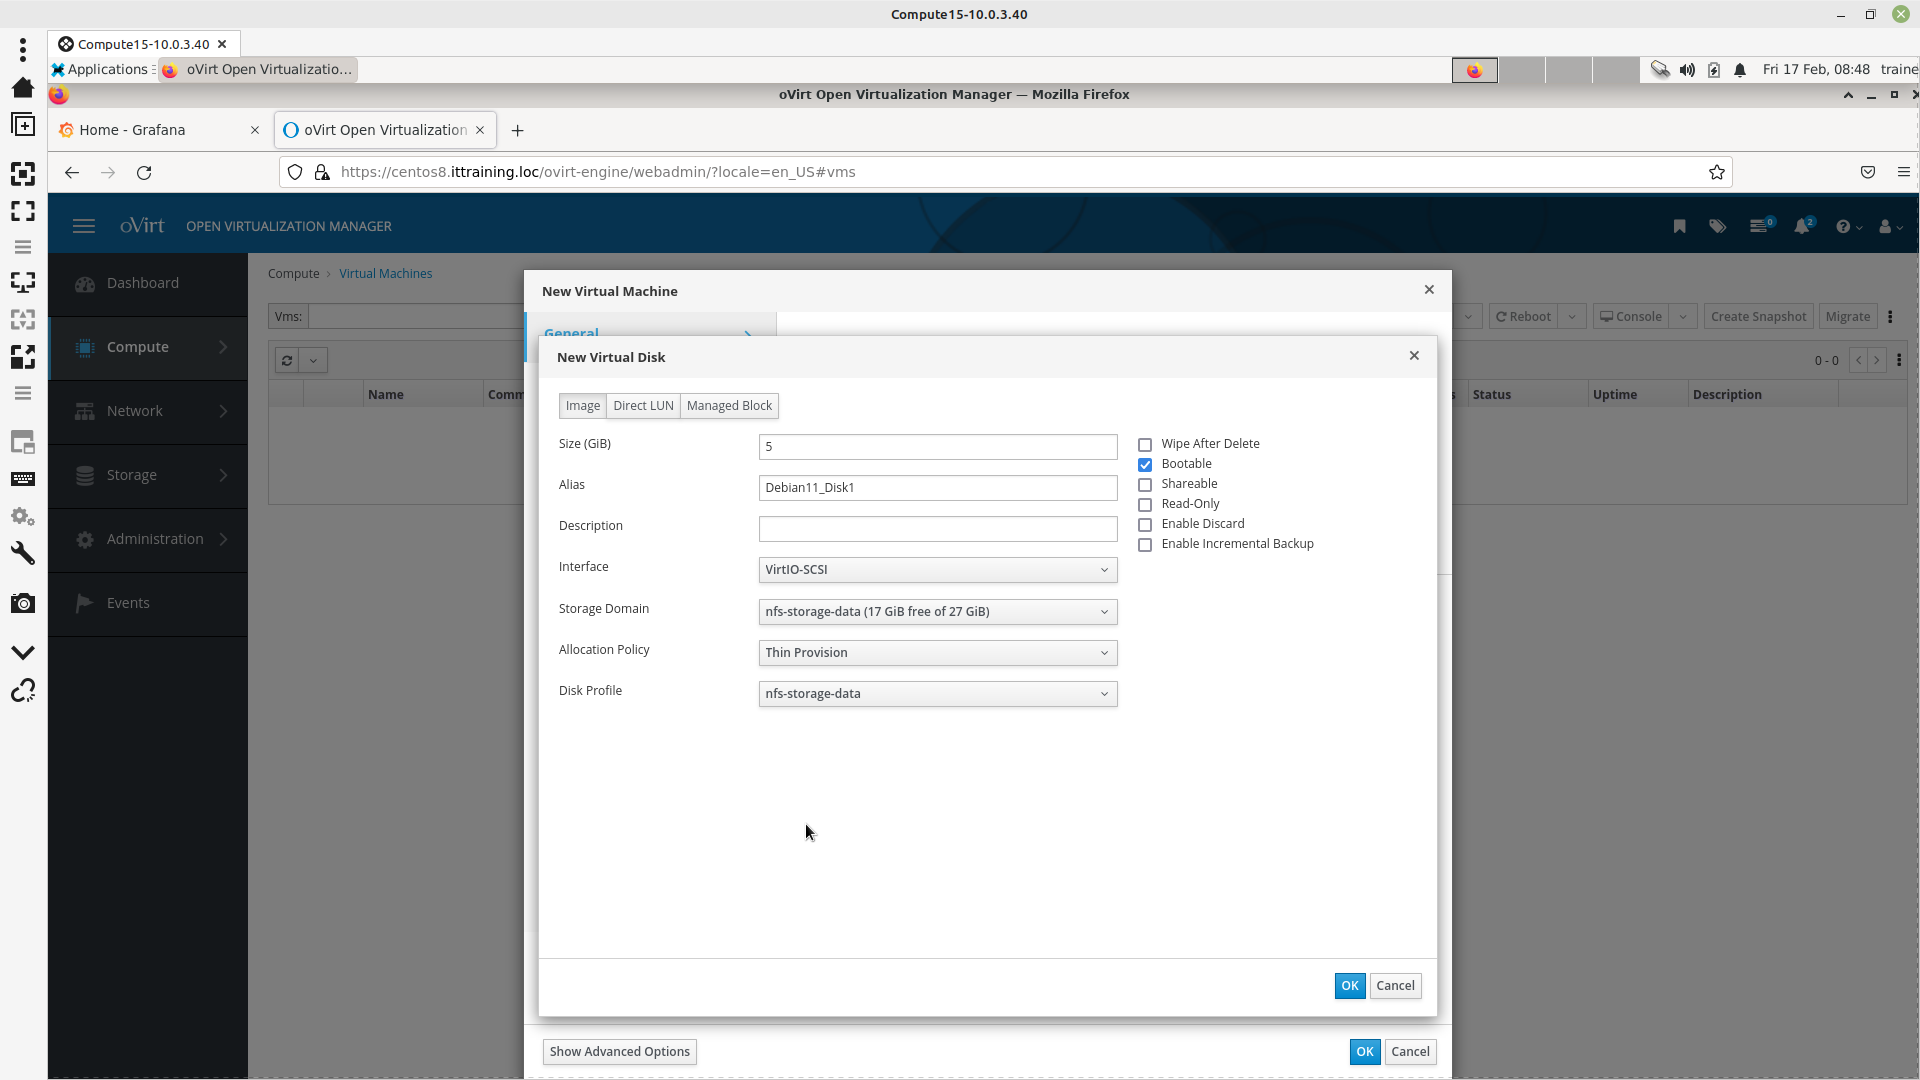Expand the Storage Domain dropdown
The width and height of the screenshot is (1920, 1080).
point(937,612)
